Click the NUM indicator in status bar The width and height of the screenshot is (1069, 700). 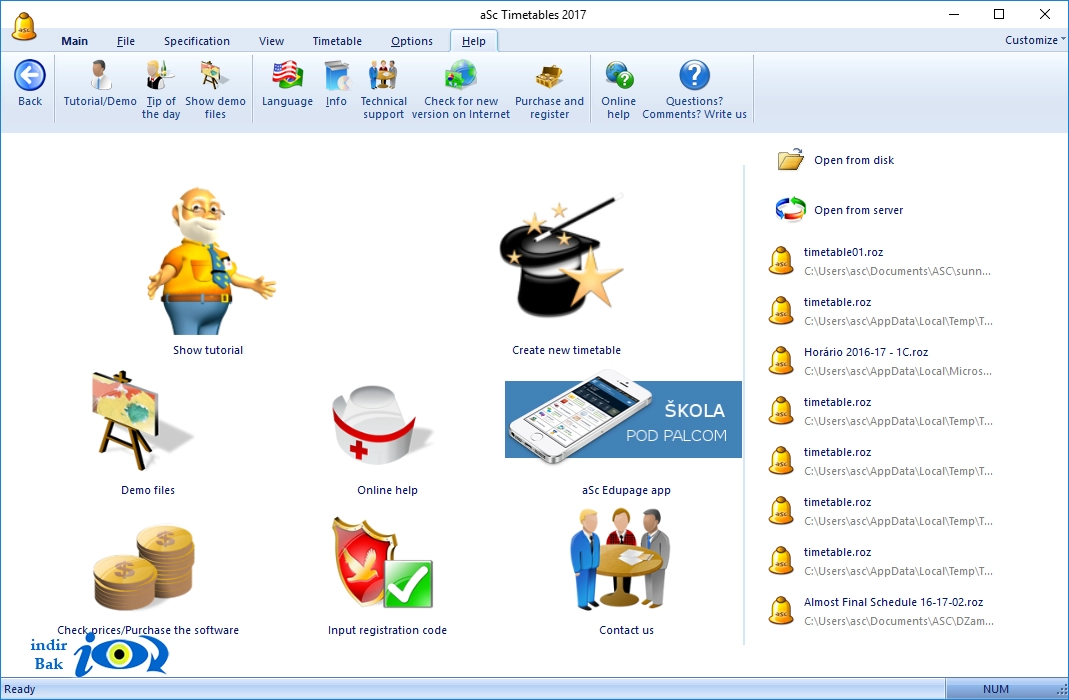[x=995, y=689]
